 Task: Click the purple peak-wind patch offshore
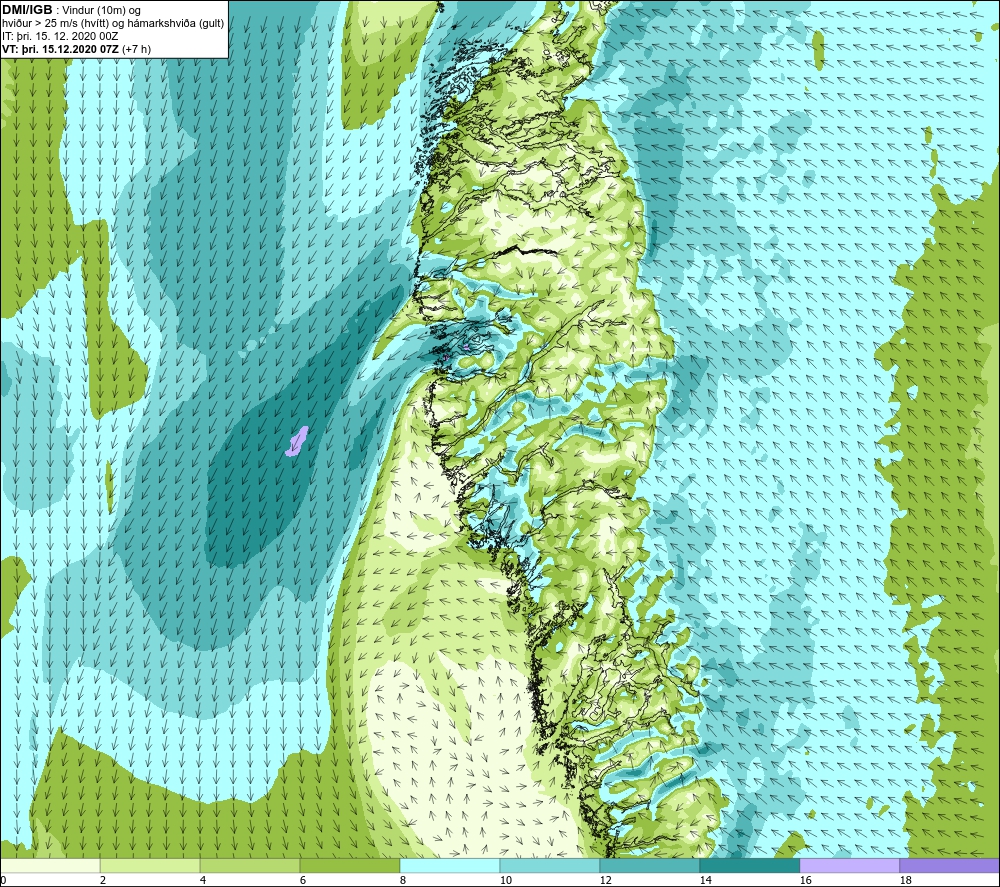(297, 441)
